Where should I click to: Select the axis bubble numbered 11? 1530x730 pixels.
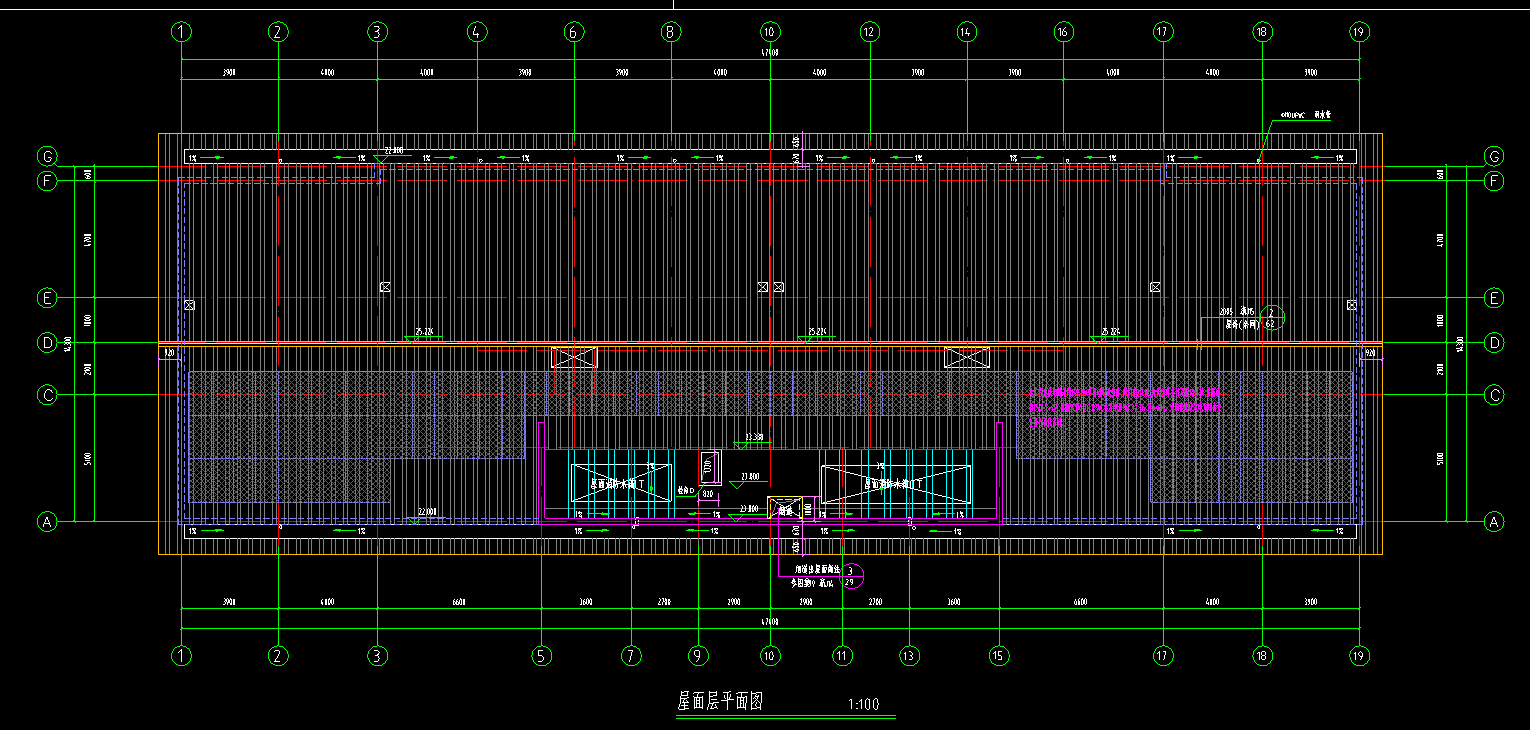point(842,656)
